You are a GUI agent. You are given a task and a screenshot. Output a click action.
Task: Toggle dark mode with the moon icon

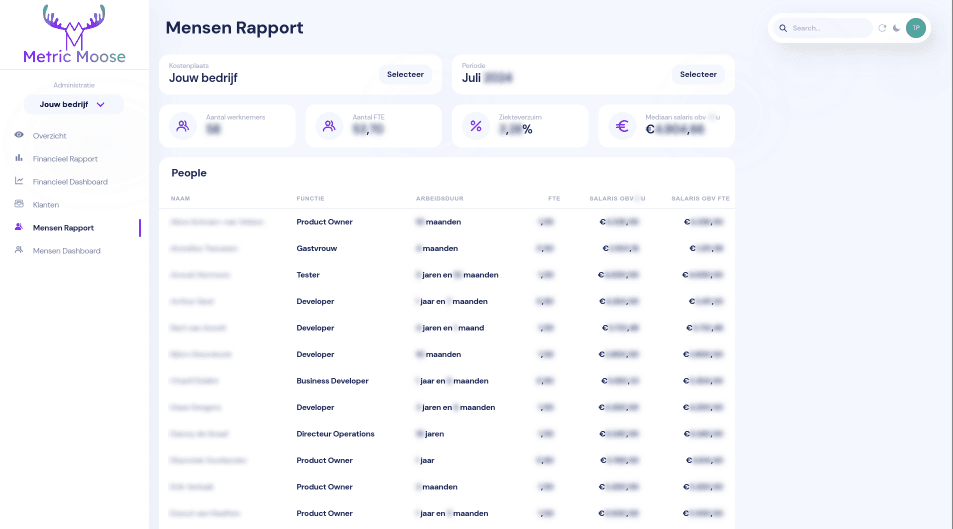896,28
